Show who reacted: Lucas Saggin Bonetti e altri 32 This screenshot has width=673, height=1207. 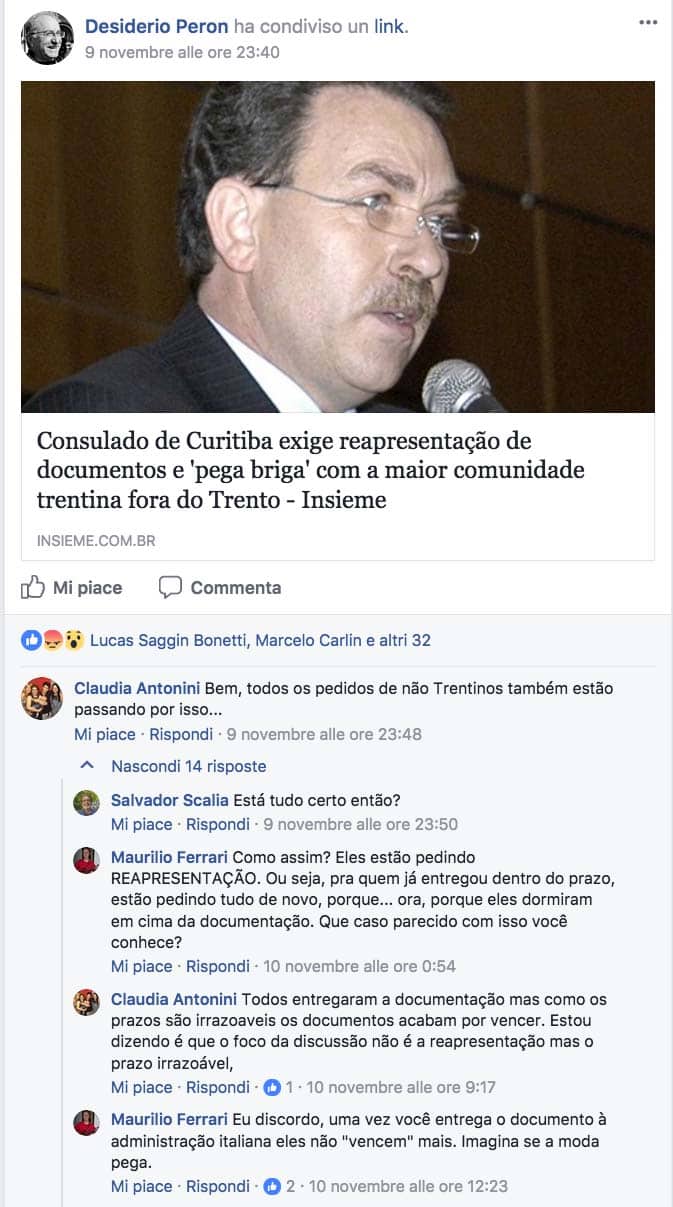coord(260,640)
